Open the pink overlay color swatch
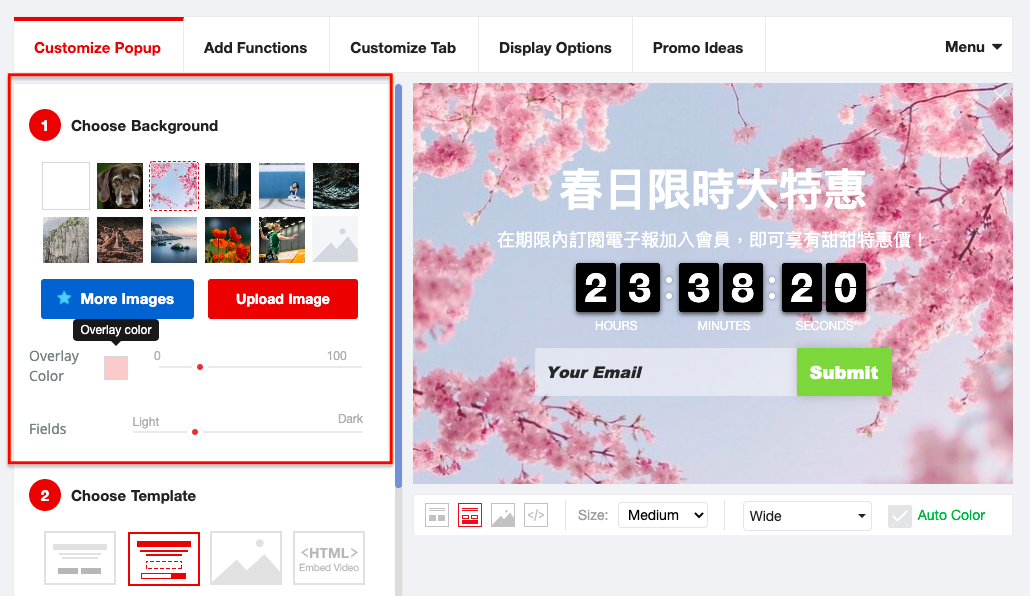Screen dimensions: 1030x596 pos(116,368)
